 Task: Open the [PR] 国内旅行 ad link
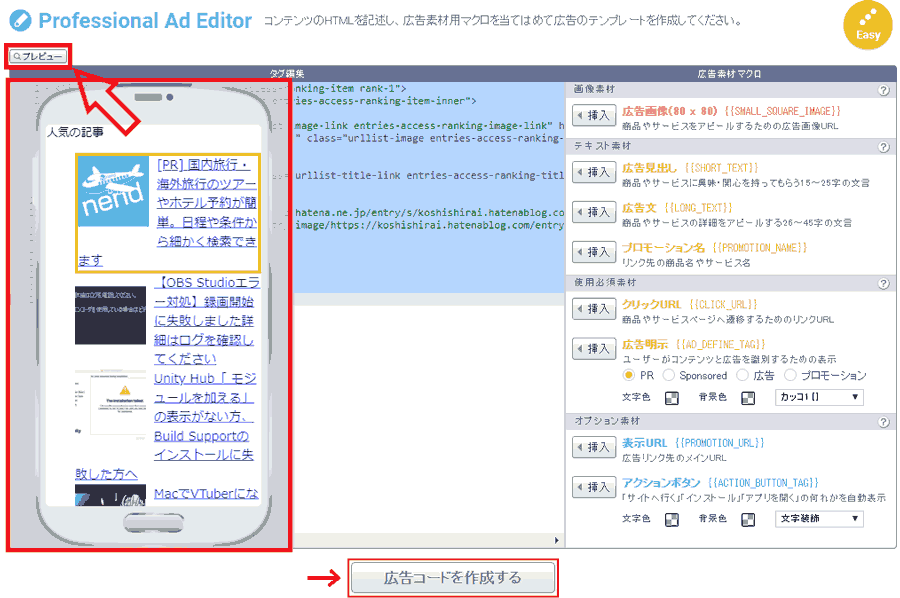tap(206, 203)
